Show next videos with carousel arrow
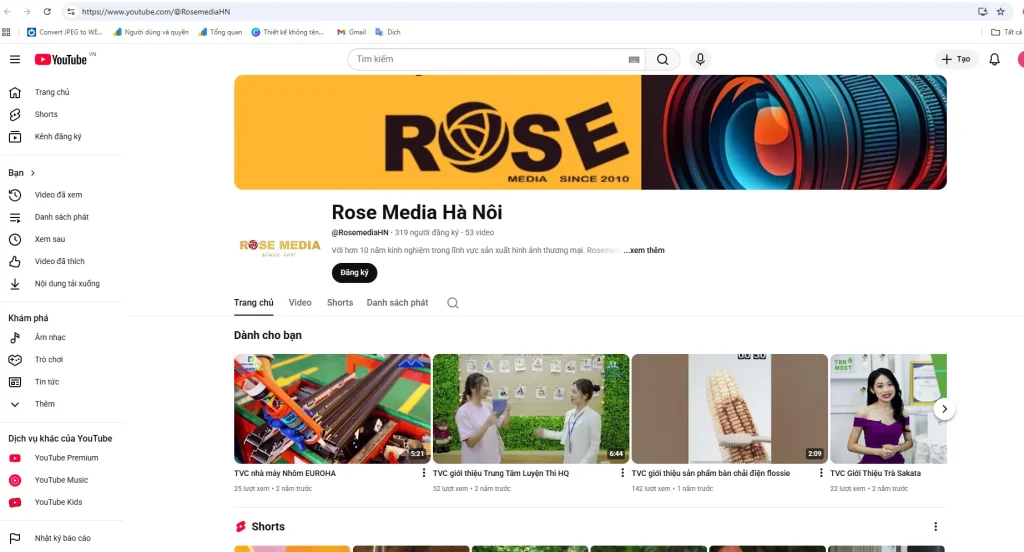This screenshot has width=1024, height=552. point(944,409)
